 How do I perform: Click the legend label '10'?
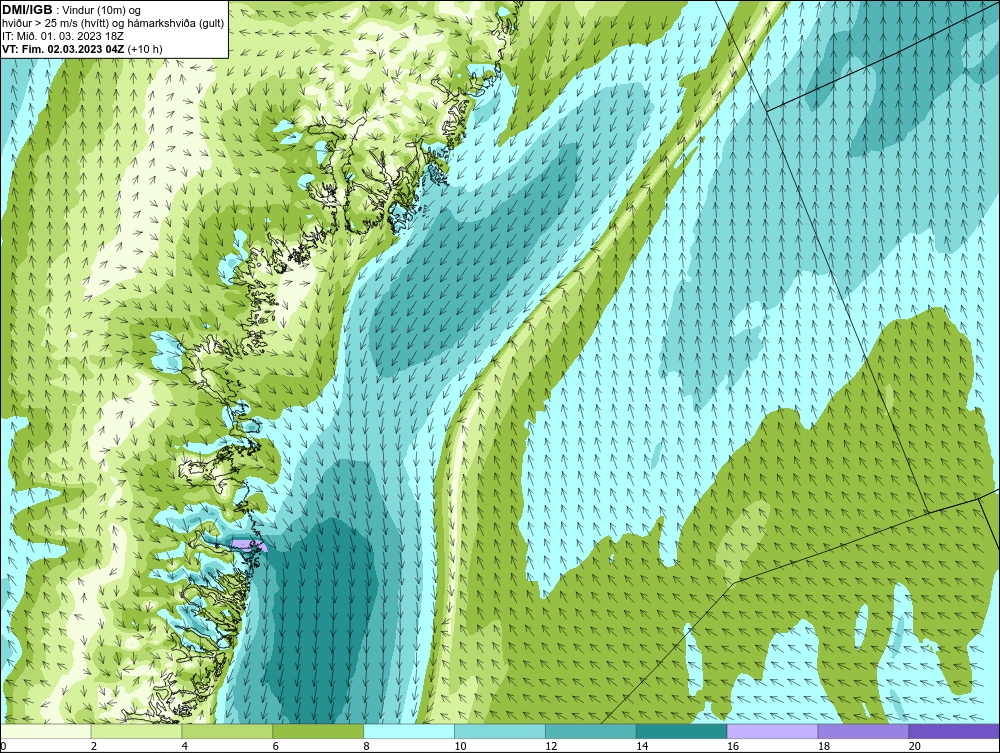click(x=460, y=746)
